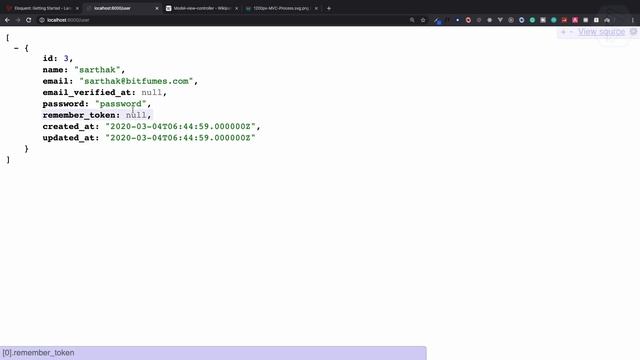Click the [0].remember_token path status bar
The height and width of the screenshot is (360, 640).
point(213,353)
